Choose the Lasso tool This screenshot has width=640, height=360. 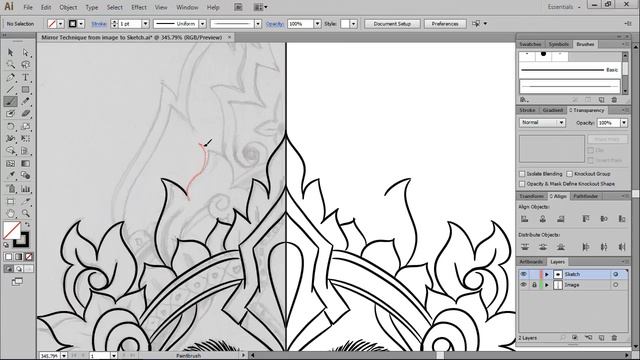[25, 64]
